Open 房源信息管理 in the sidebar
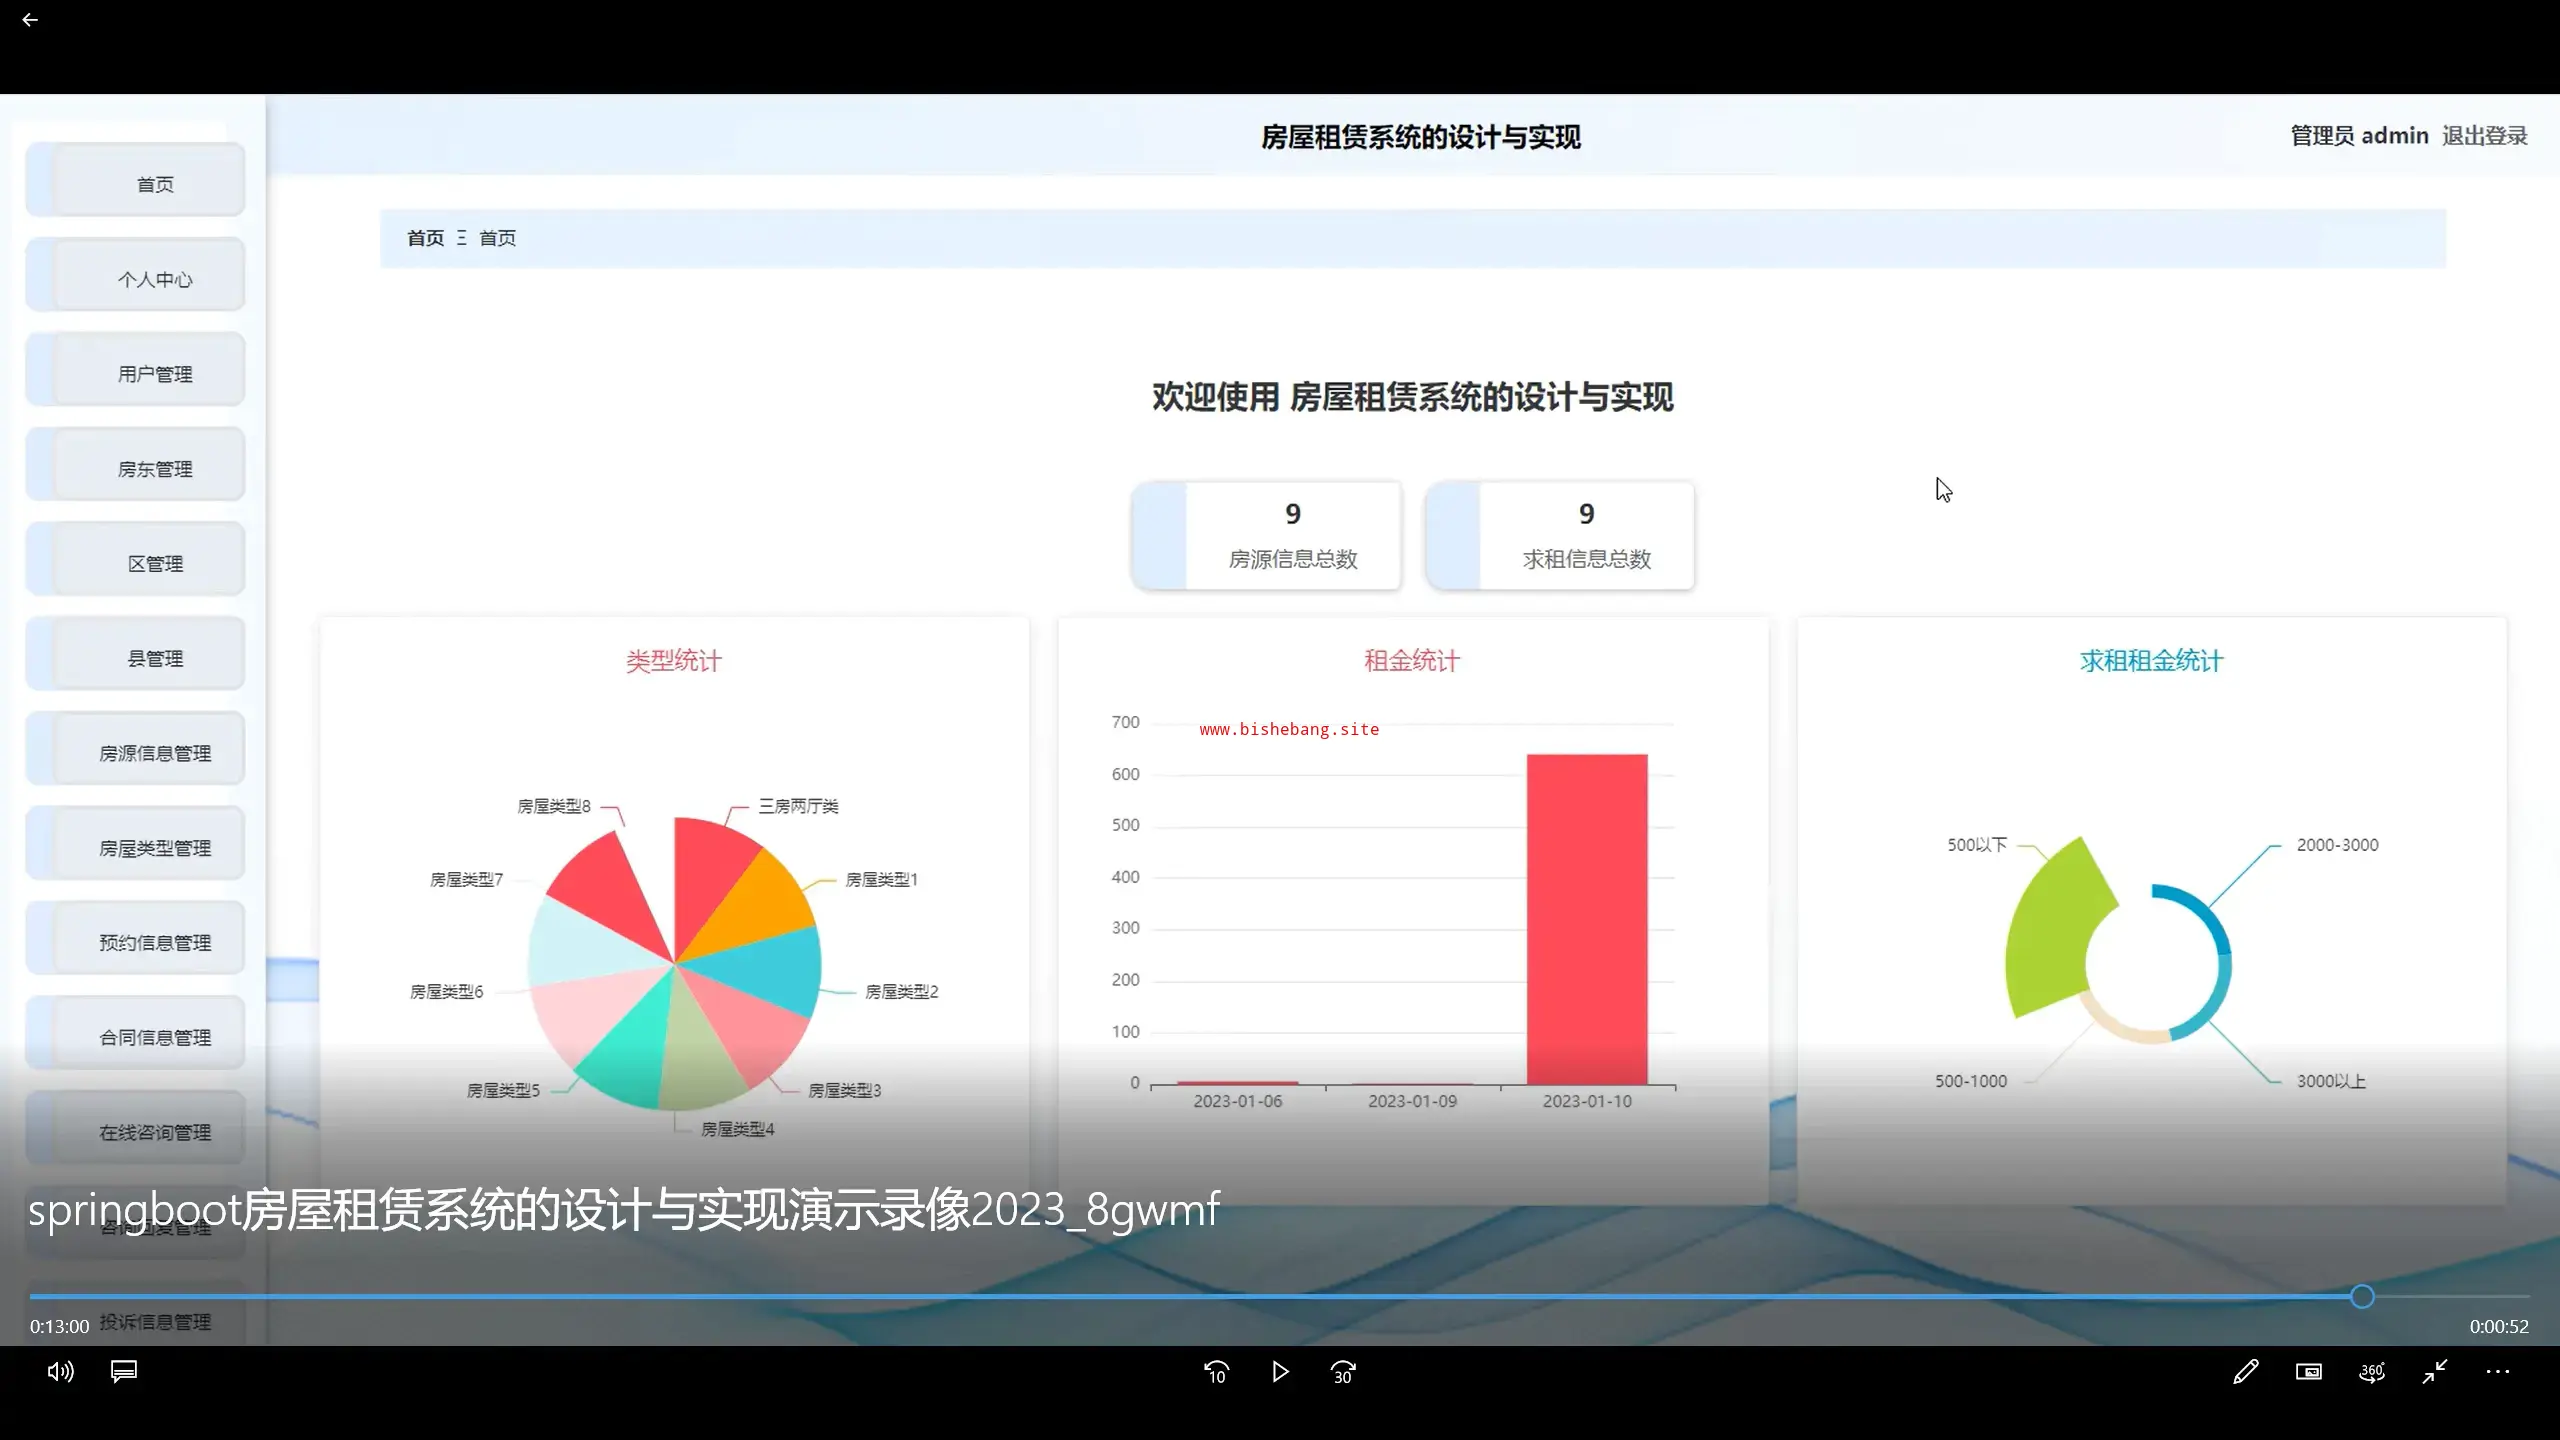The width and height of the screenshot is (2560, 1440). [154, 753]
